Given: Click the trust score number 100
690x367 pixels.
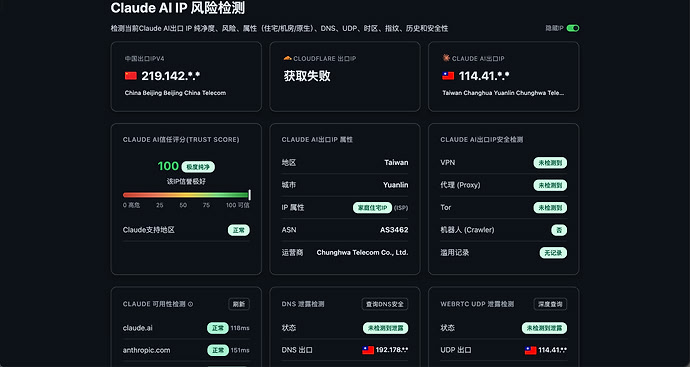Looking at the screenshot, I should tap(168, 166).
